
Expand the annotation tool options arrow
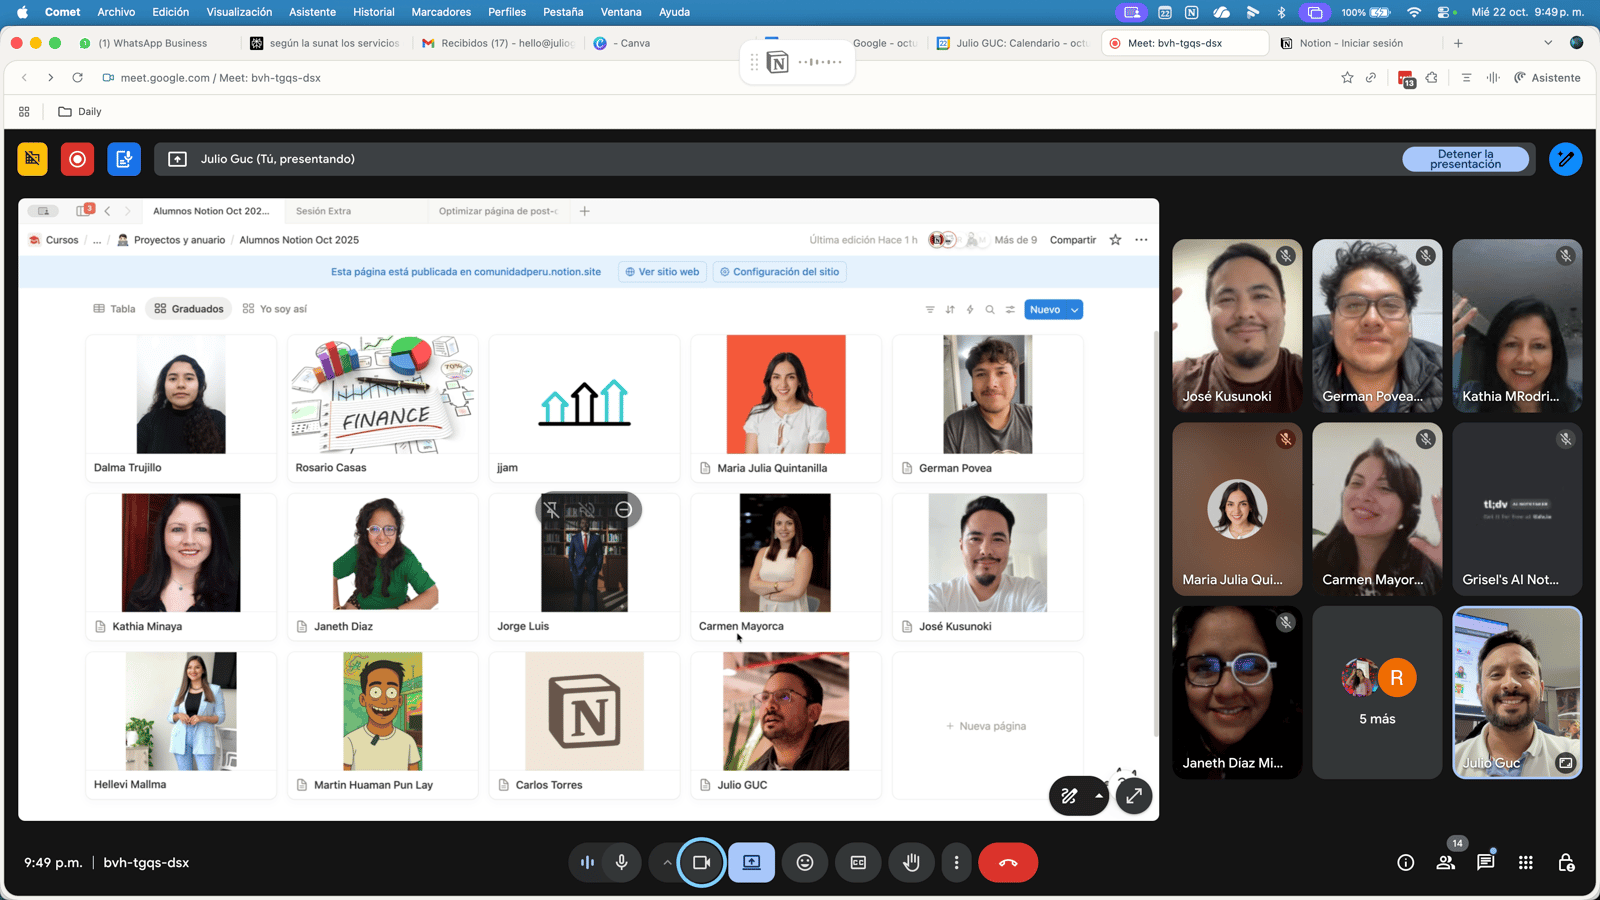1098,796
